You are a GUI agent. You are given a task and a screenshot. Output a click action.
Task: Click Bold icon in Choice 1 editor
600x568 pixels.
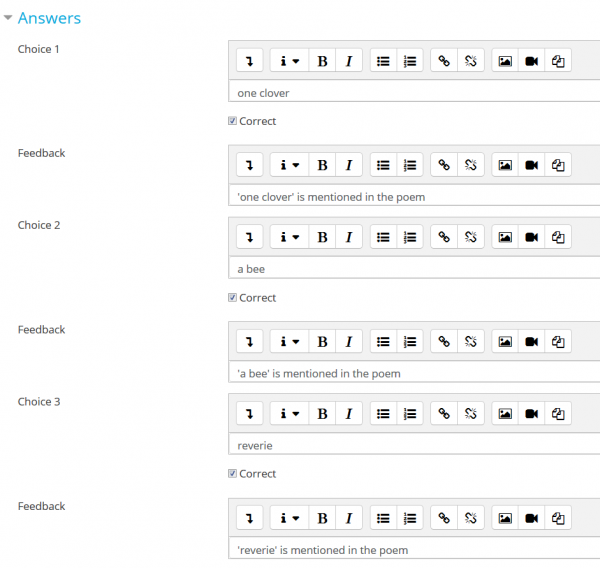coord(322,61)
